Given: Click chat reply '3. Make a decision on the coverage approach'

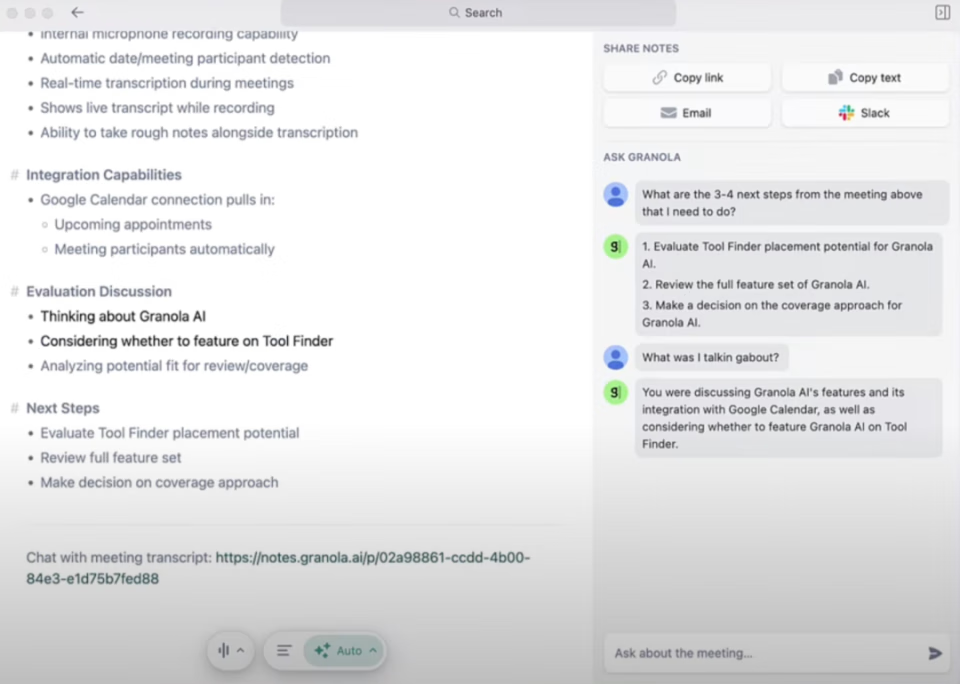Looking at the screenshot, I should pos(771,314).
